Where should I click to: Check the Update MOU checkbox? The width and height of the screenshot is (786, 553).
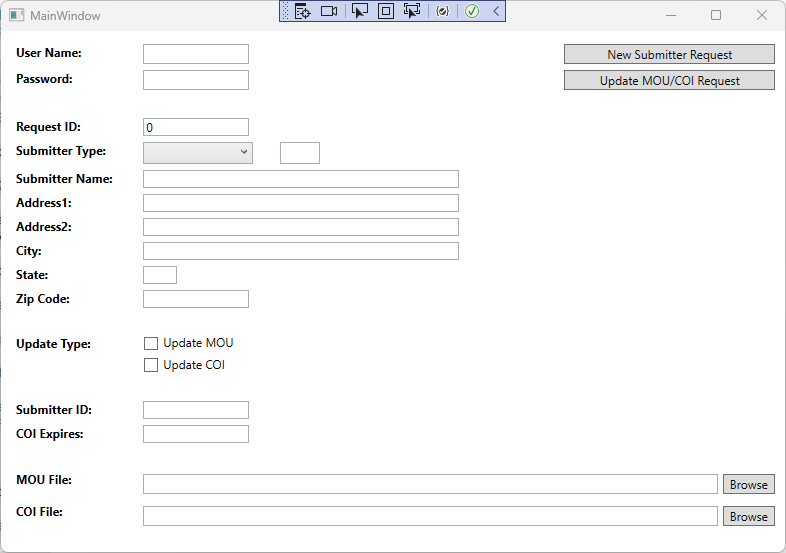coord(151,344)
